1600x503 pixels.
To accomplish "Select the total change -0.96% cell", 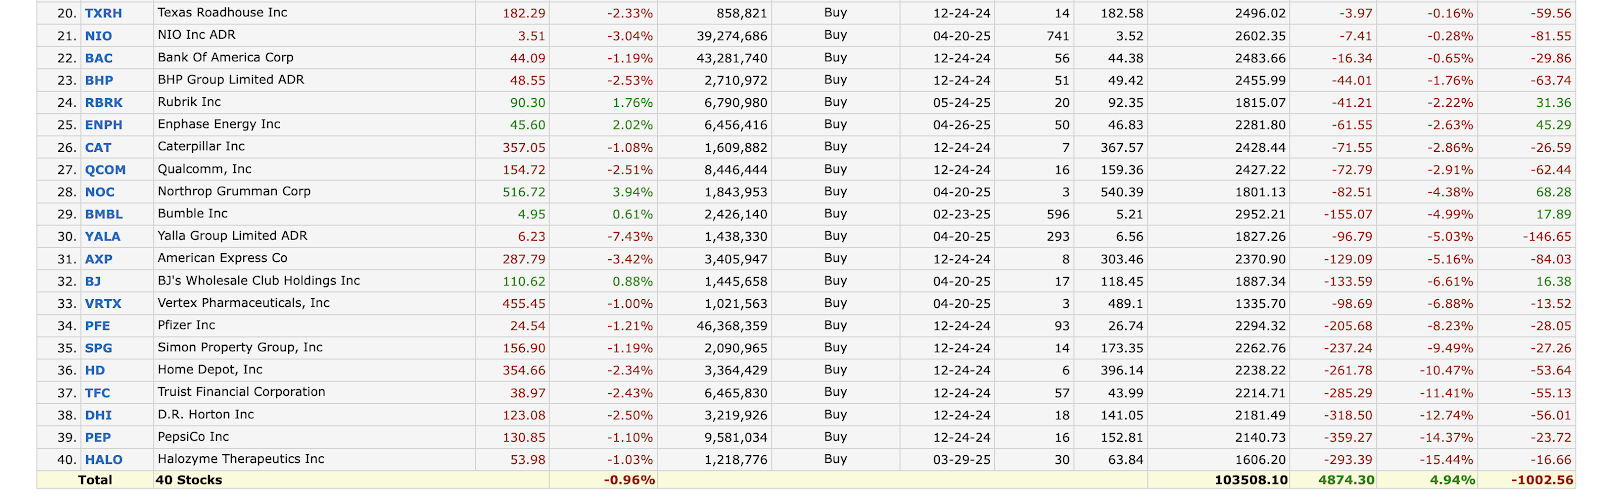I will click(604, 480).
